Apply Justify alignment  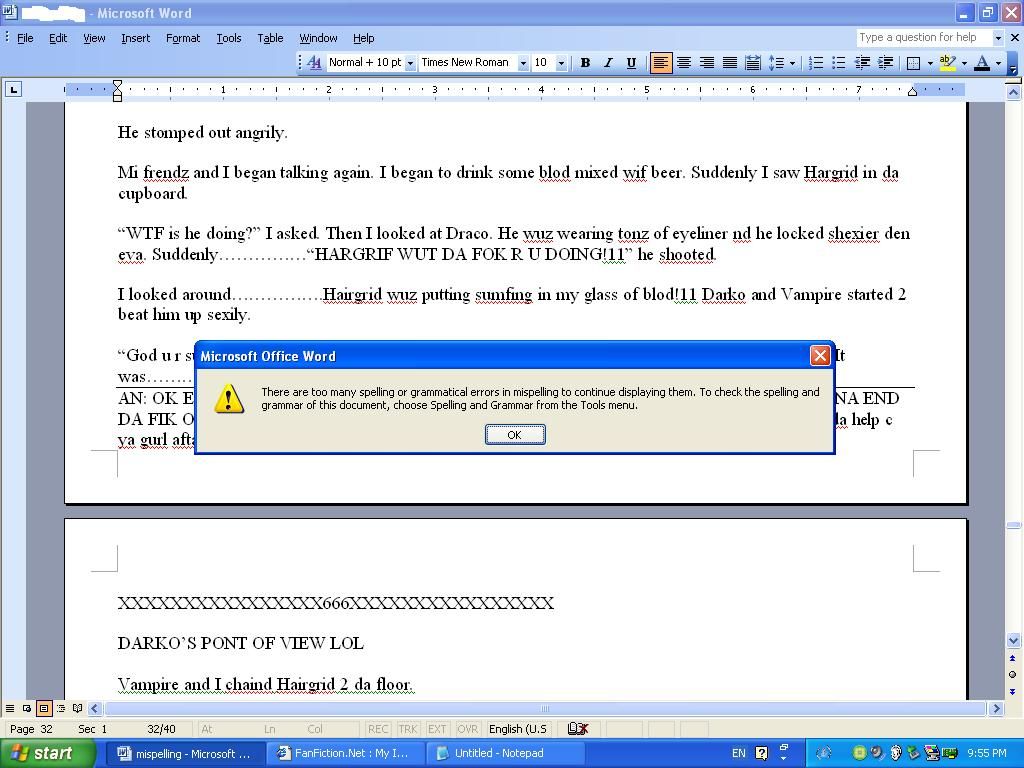point(730,63)
